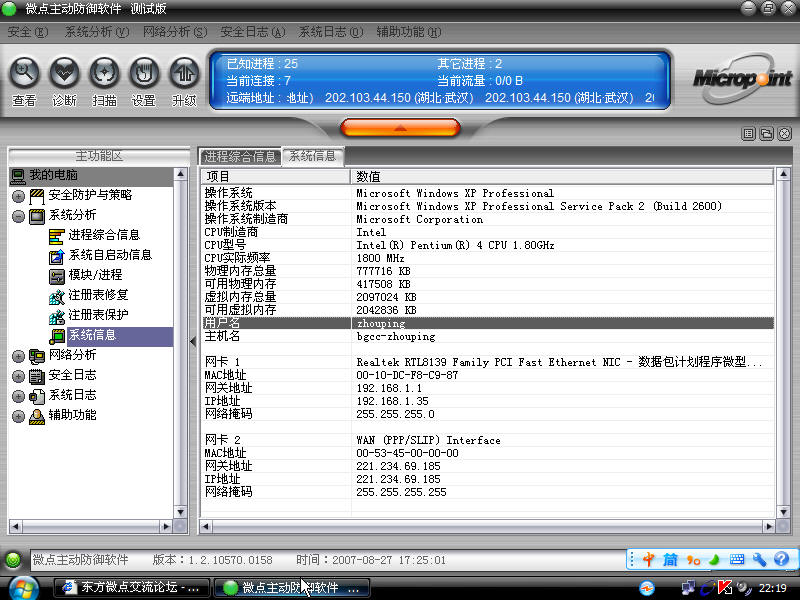Open the IME soft keyboard icon

click(x=737, y=560)
